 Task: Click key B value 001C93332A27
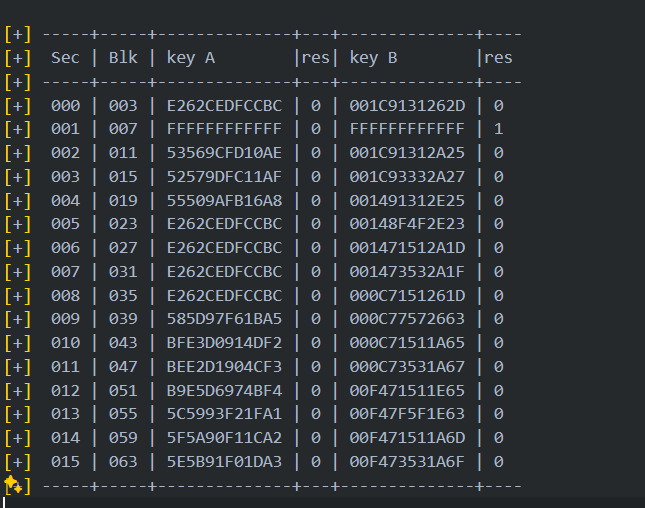pyautogui.click(x=407, y=177)
